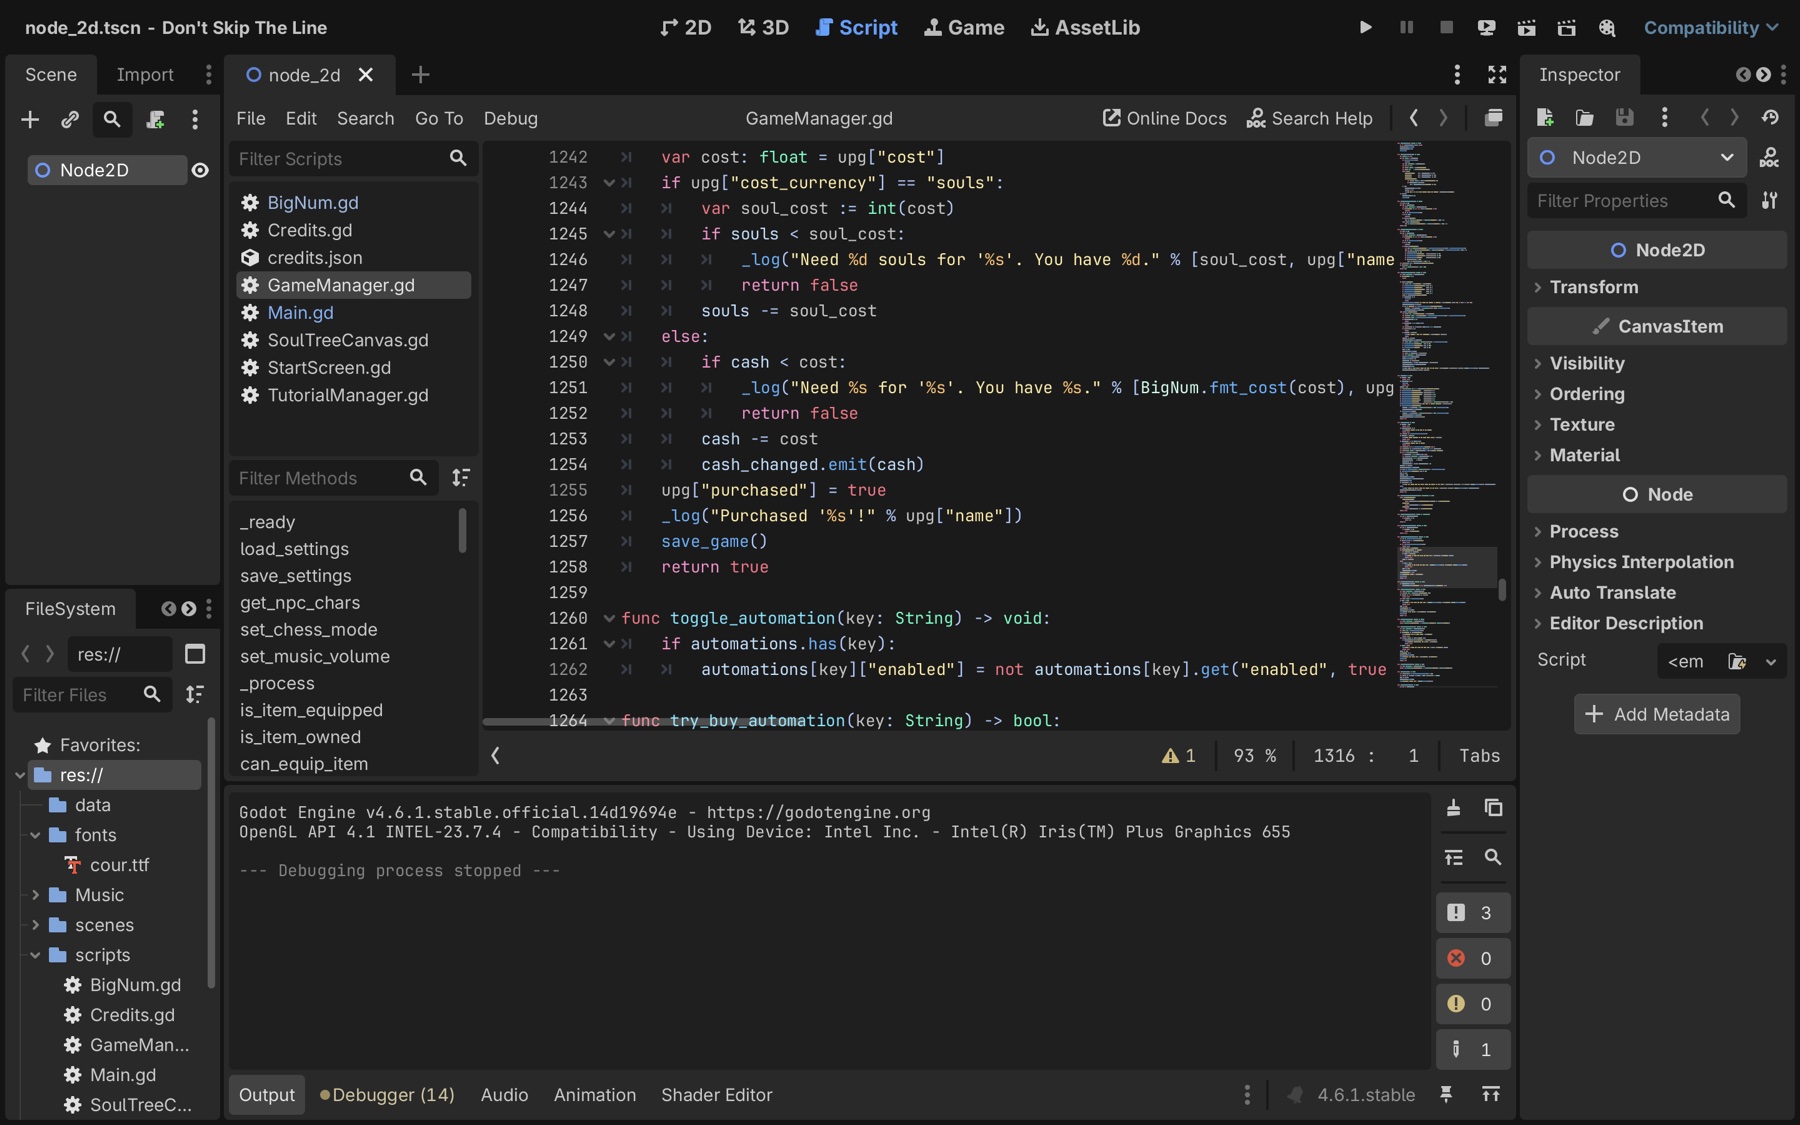Open the Debug menu in script editor
The image size is (1800, 1125).
coord(511,118)
